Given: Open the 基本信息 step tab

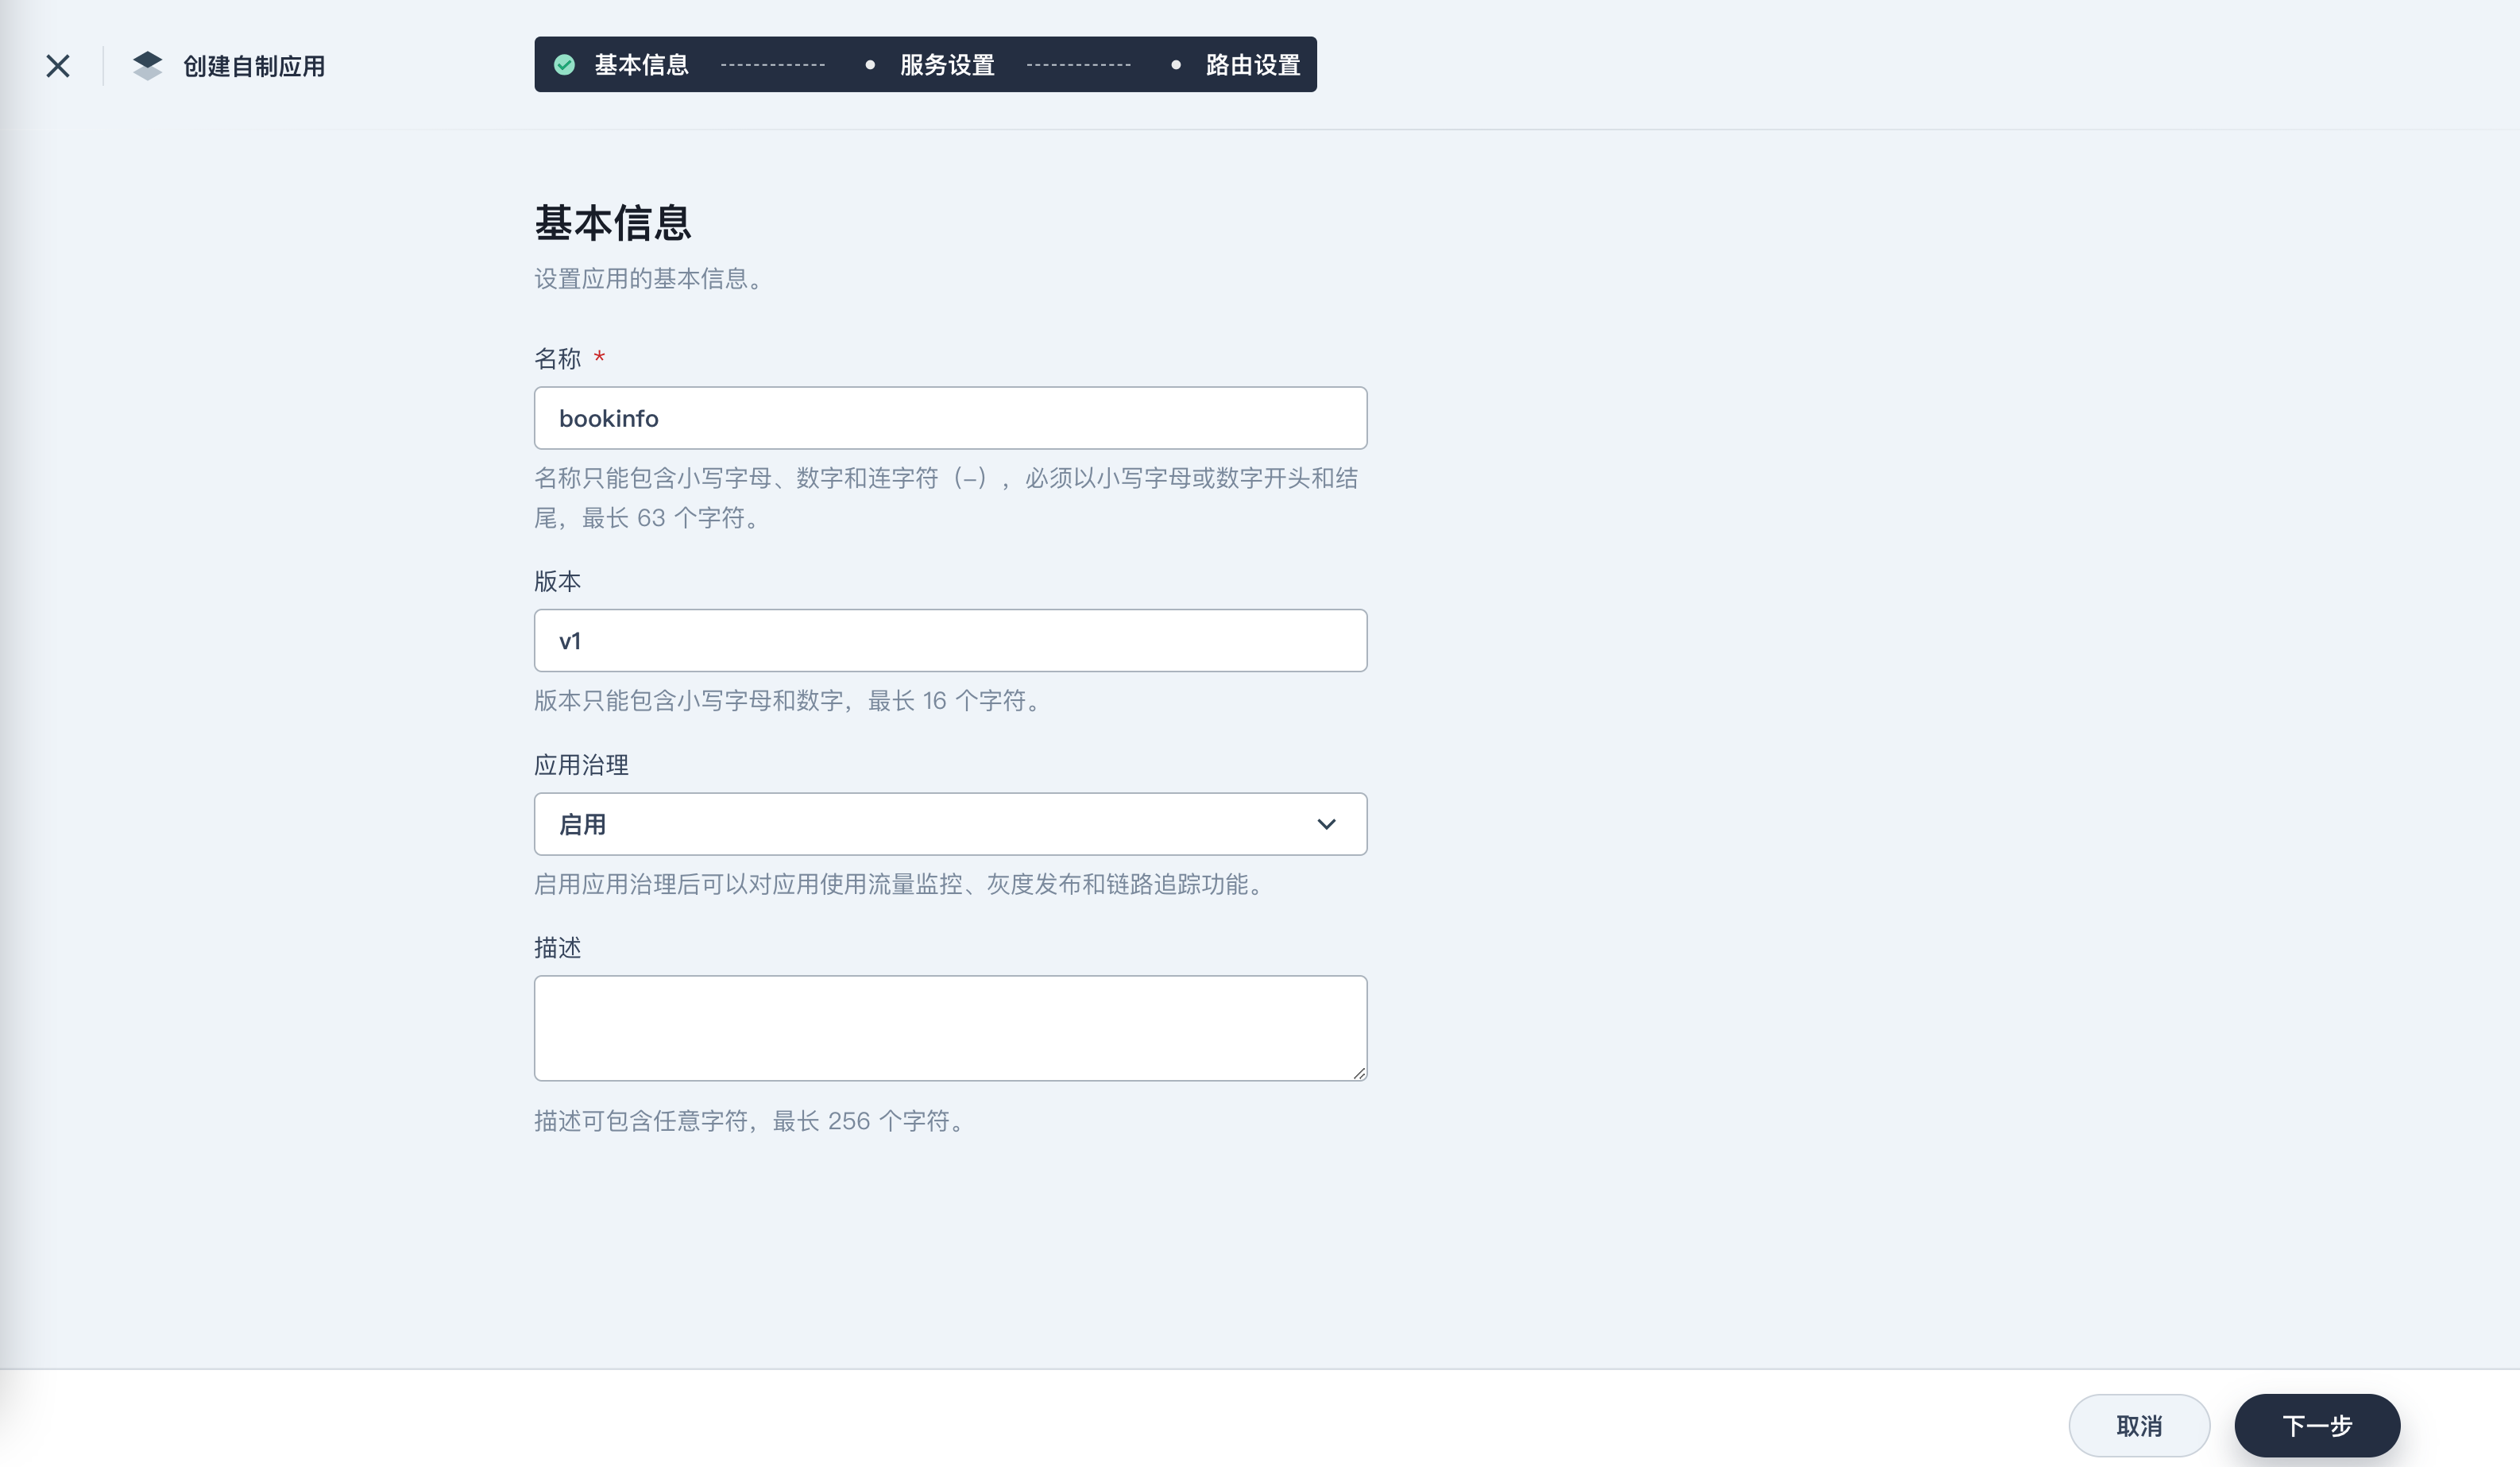Looking at the screenshot, I should click(x=641, y=65).
